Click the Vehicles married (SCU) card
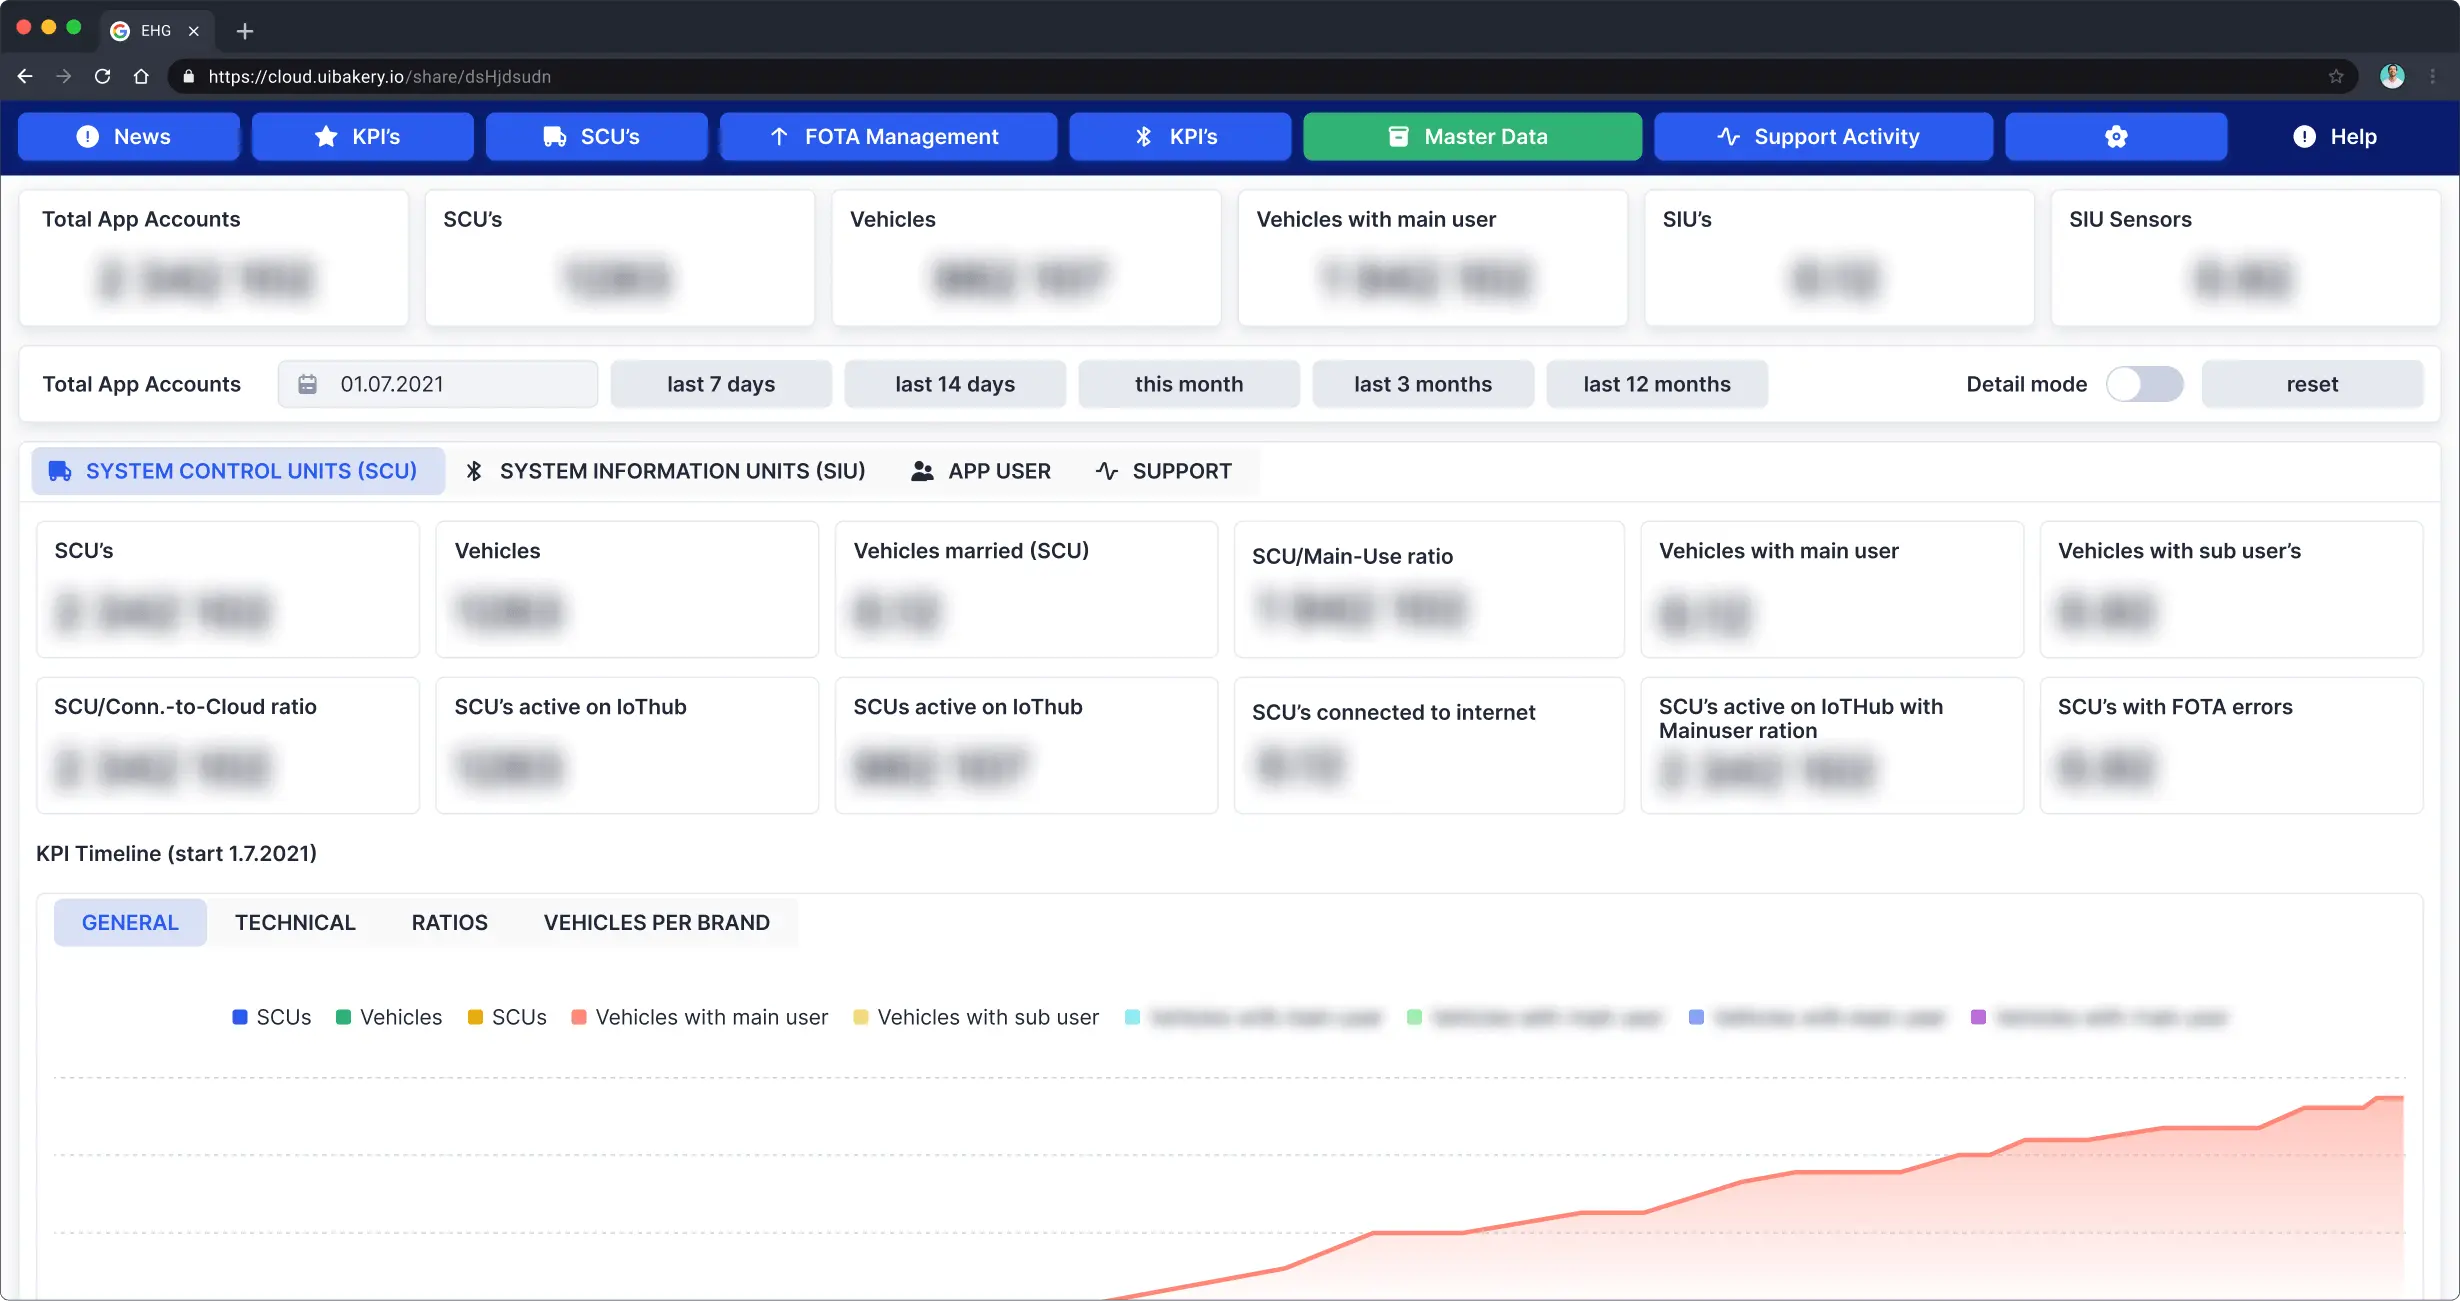The width and height of the screenshot is (2460, 1301). tap(1026, 589)
